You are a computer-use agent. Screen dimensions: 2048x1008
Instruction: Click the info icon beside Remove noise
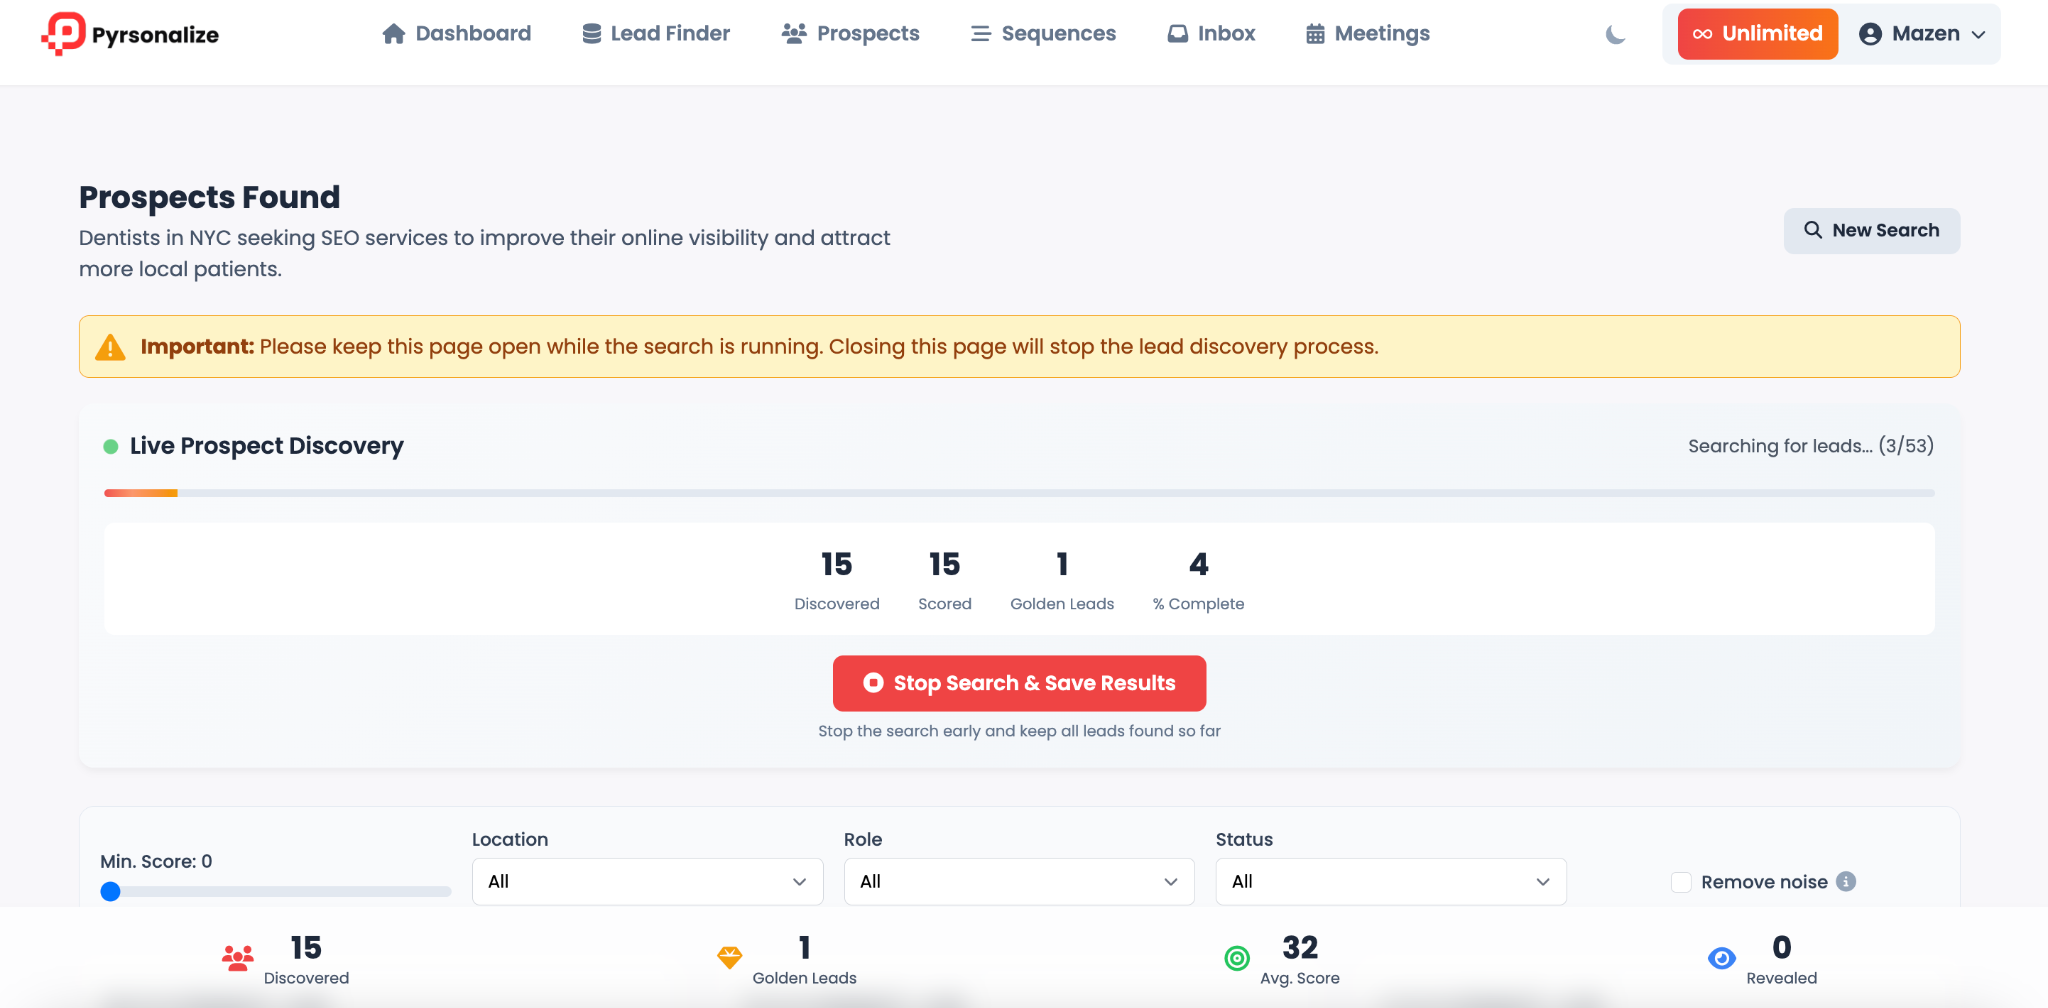pos(1846,881)
